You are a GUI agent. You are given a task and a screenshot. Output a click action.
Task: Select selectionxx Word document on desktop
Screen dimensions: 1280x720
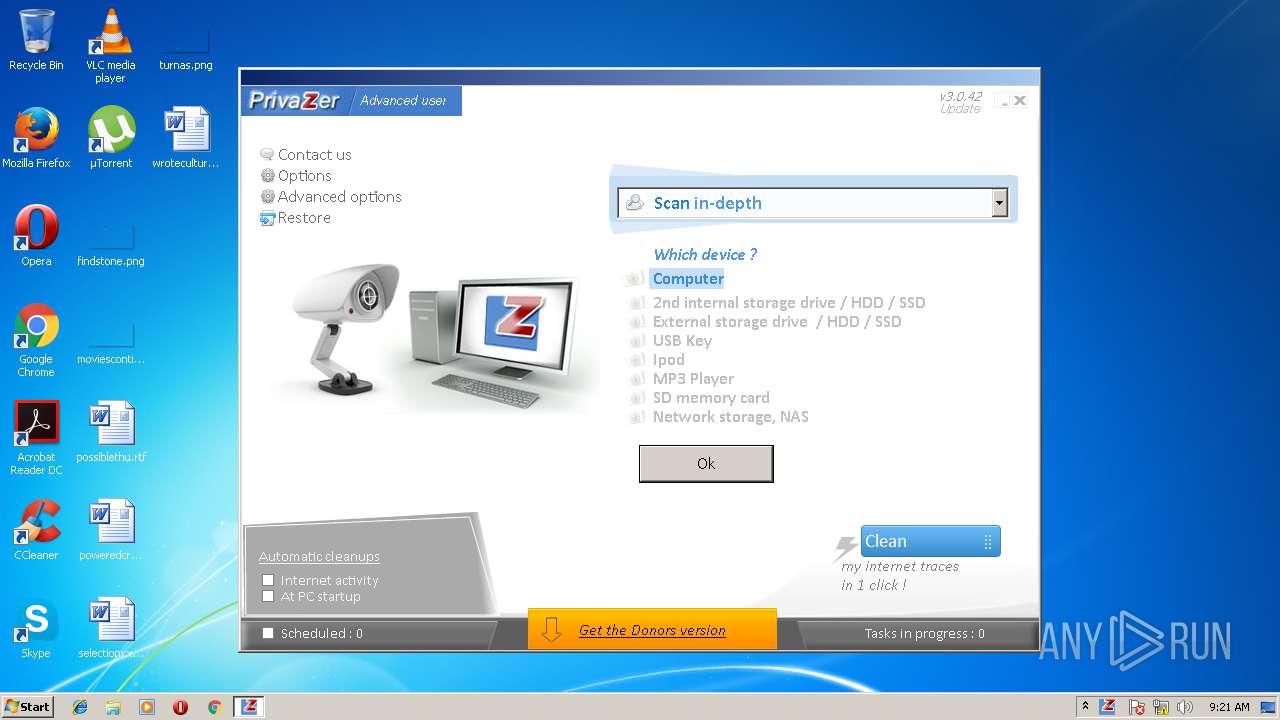pos(110,628)
